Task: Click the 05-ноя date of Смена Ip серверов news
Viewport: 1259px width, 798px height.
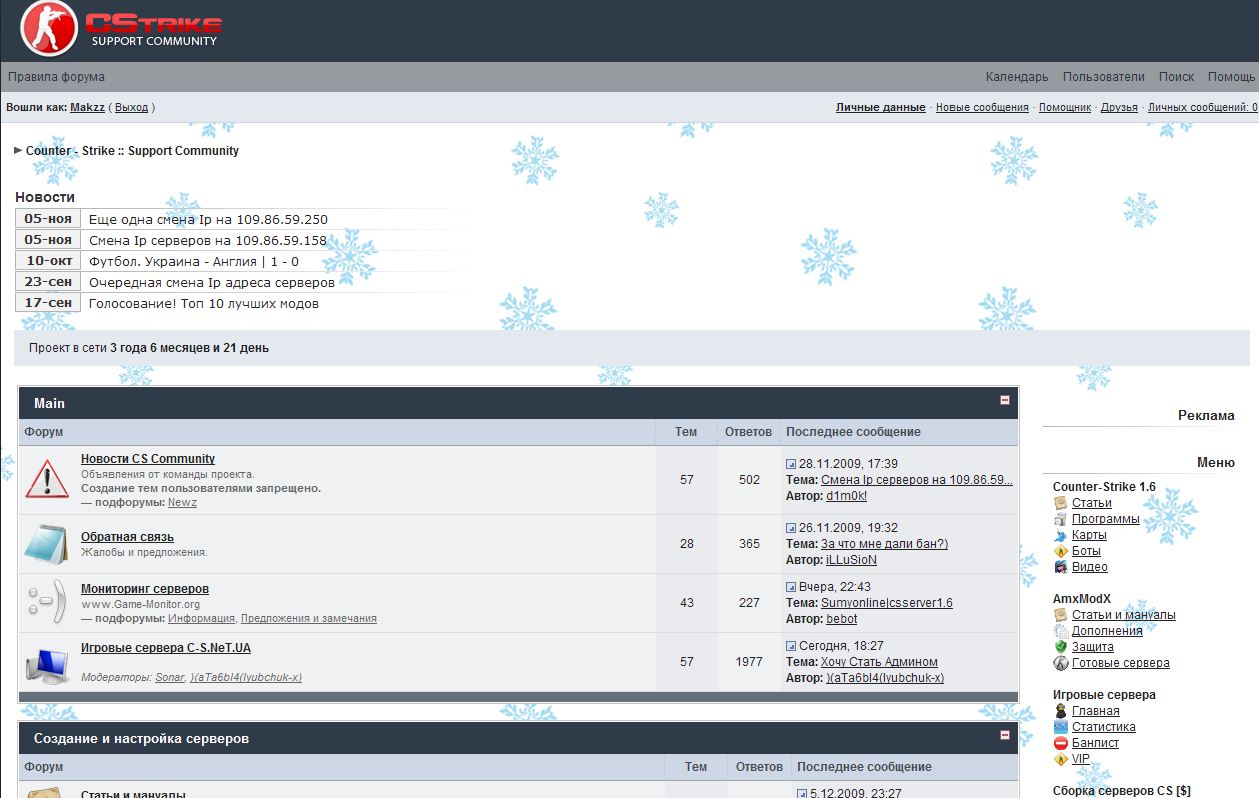Action: tap(48, 240)
